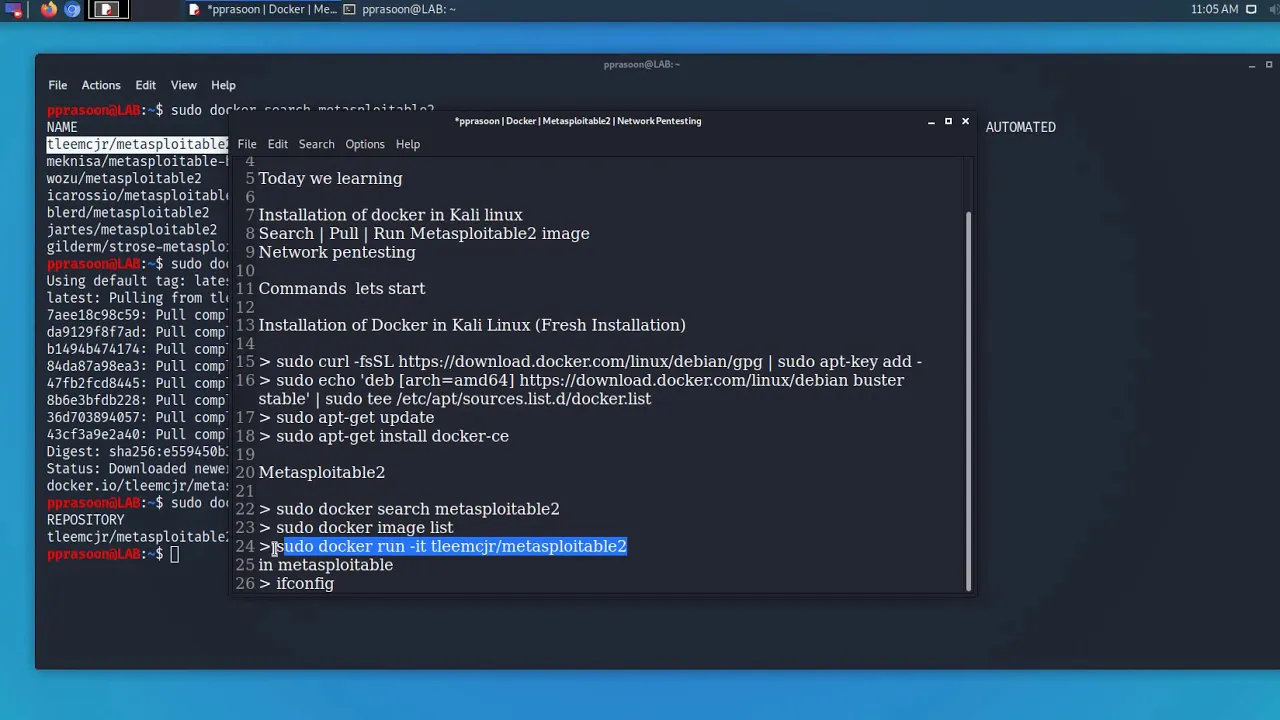Click the 'sudo docker search metasploitable2' line in editor
The height and width of the screenshot is (720, 1280).
click(x=409, y=509)
